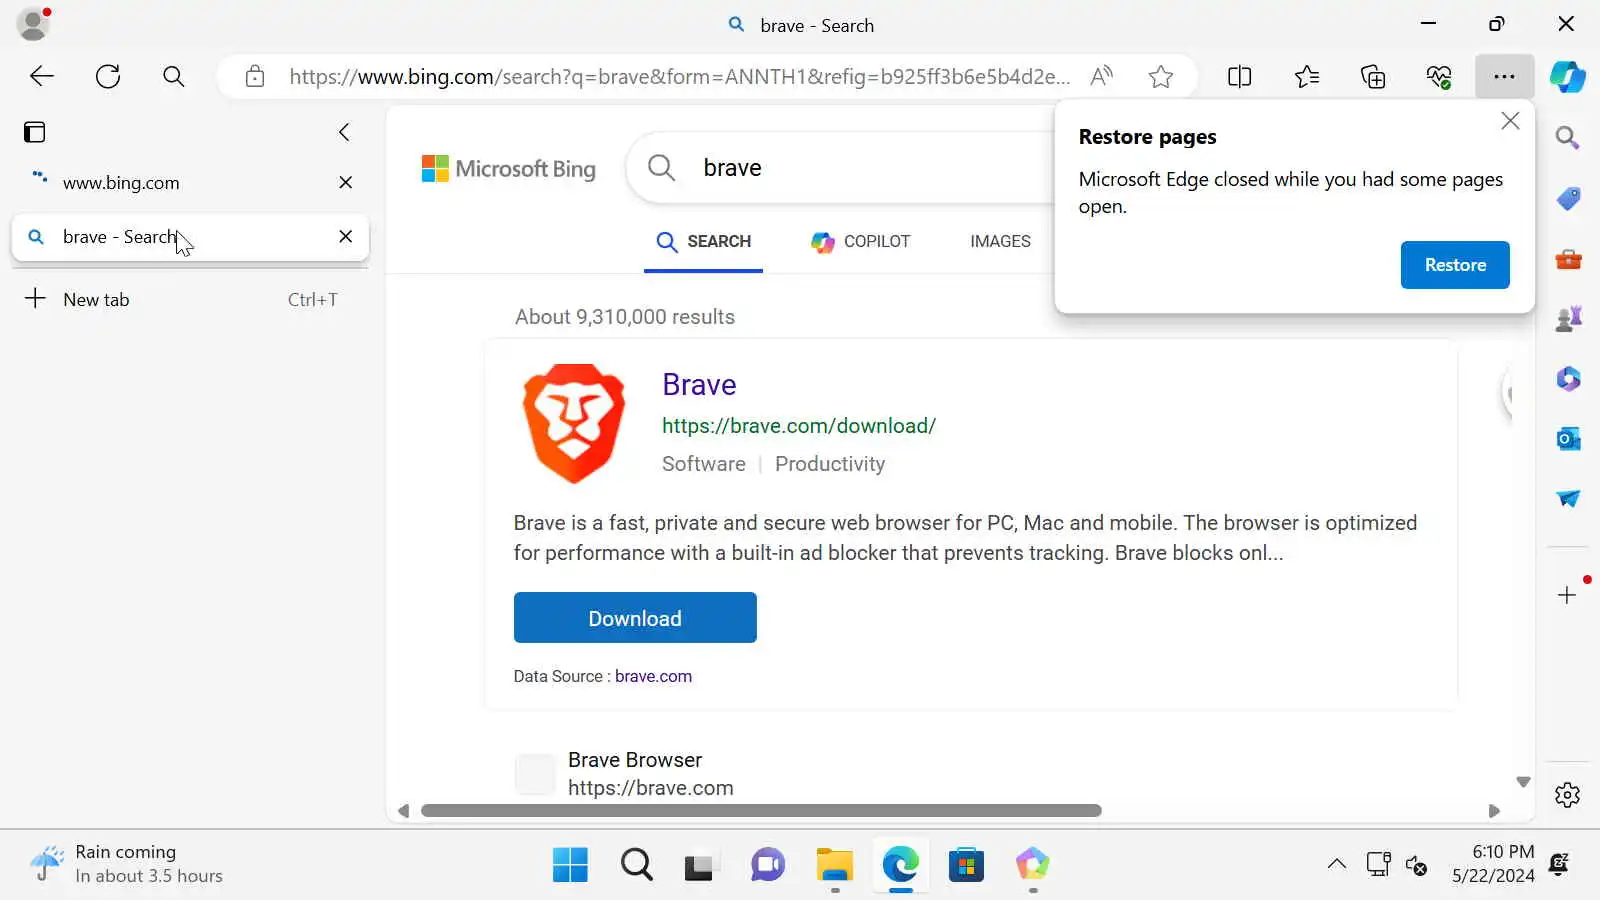Select the SEARCH tab
Viewport: 1600px width, 900px height.
pos(703,241)
